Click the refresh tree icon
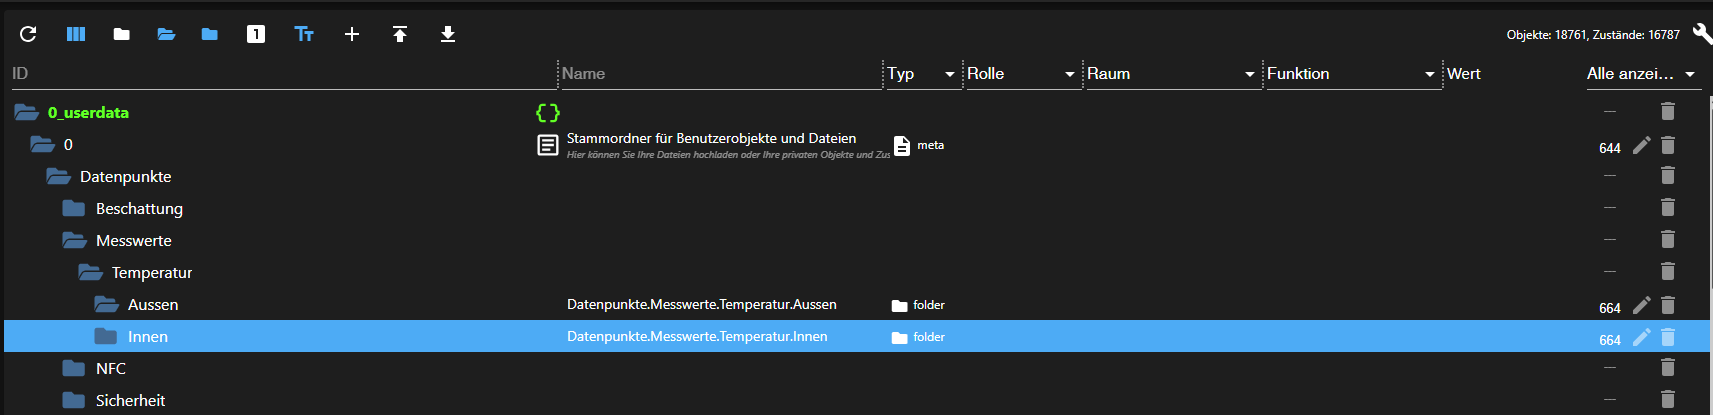Image resolution: width=1713 pixels, height=415 pixels. [x=28, y=34]
